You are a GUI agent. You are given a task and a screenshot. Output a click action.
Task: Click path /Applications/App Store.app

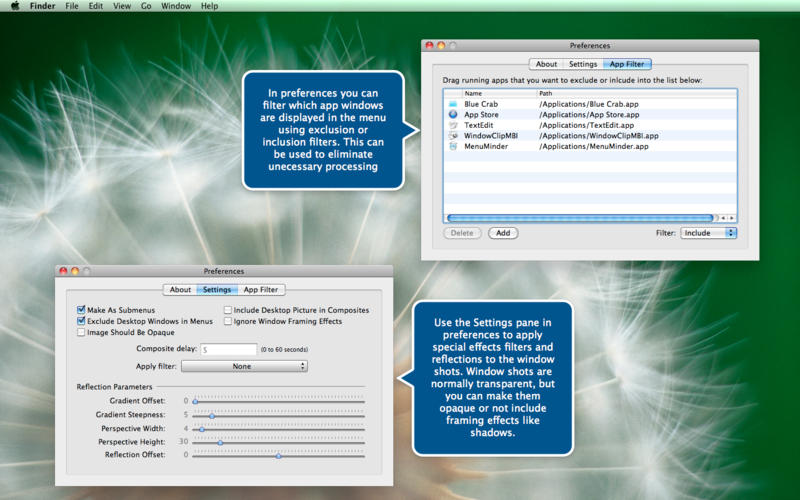[x=589, y=114]
